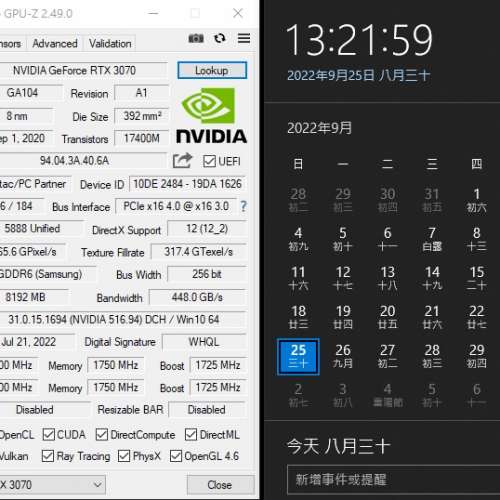Click the DirectX Support value 12 (12_2)
Viewport: 500px width, 500px height.
(x=207, y=229)
